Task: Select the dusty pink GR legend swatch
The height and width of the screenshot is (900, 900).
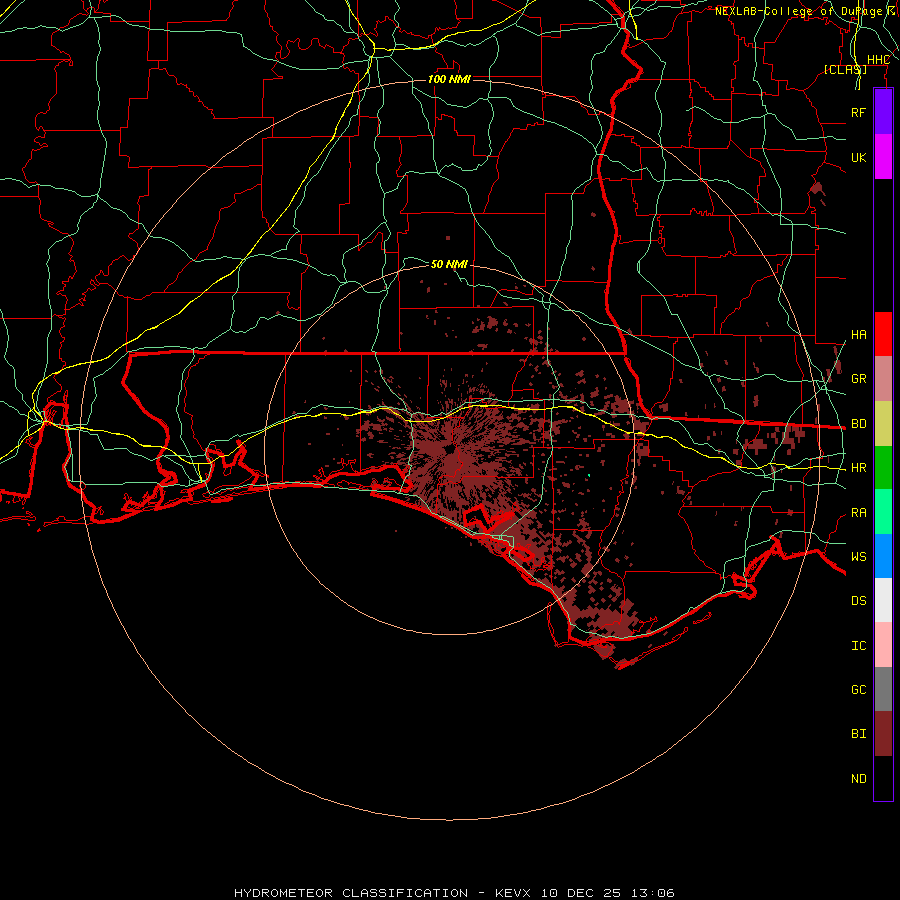Action: (883, 379)
